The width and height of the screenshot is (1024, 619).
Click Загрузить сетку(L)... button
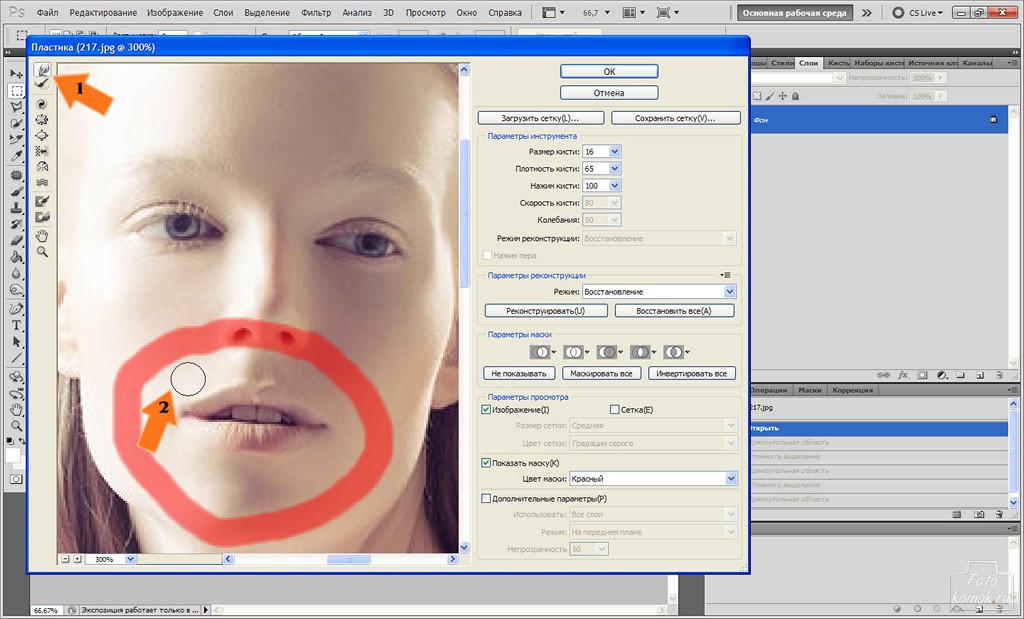[540, 118]
